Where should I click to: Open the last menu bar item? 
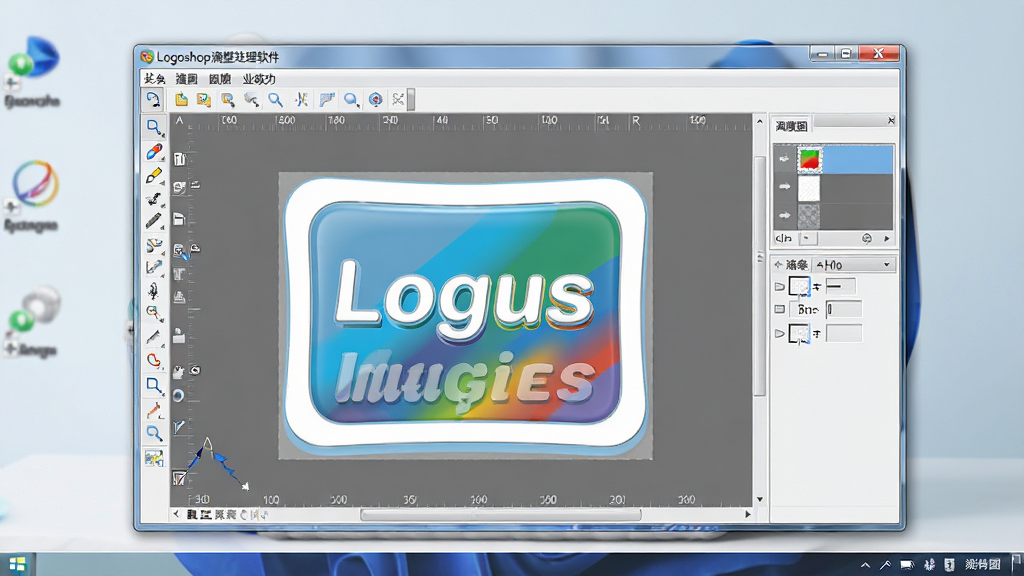259,78
